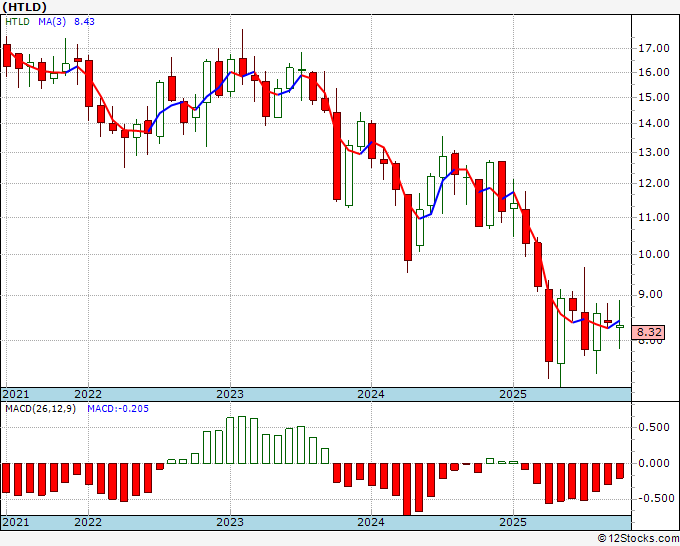680x546 pixels.
Task: Select the 13.00 price axis label
Action: click(x=654, y=153)
